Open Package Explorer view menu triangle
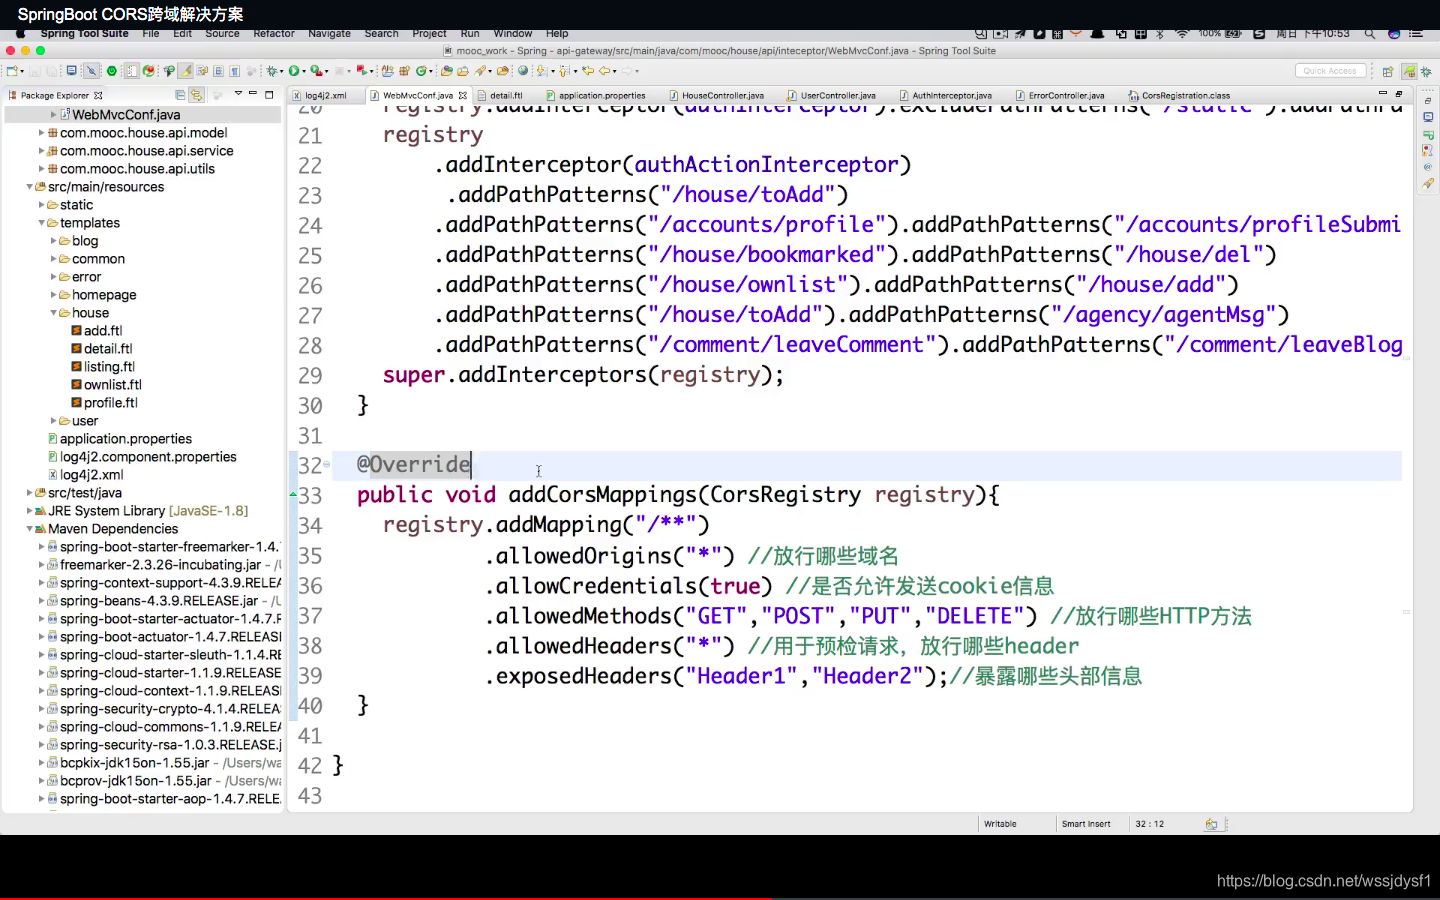1440x900 pixels. (238, 93)
